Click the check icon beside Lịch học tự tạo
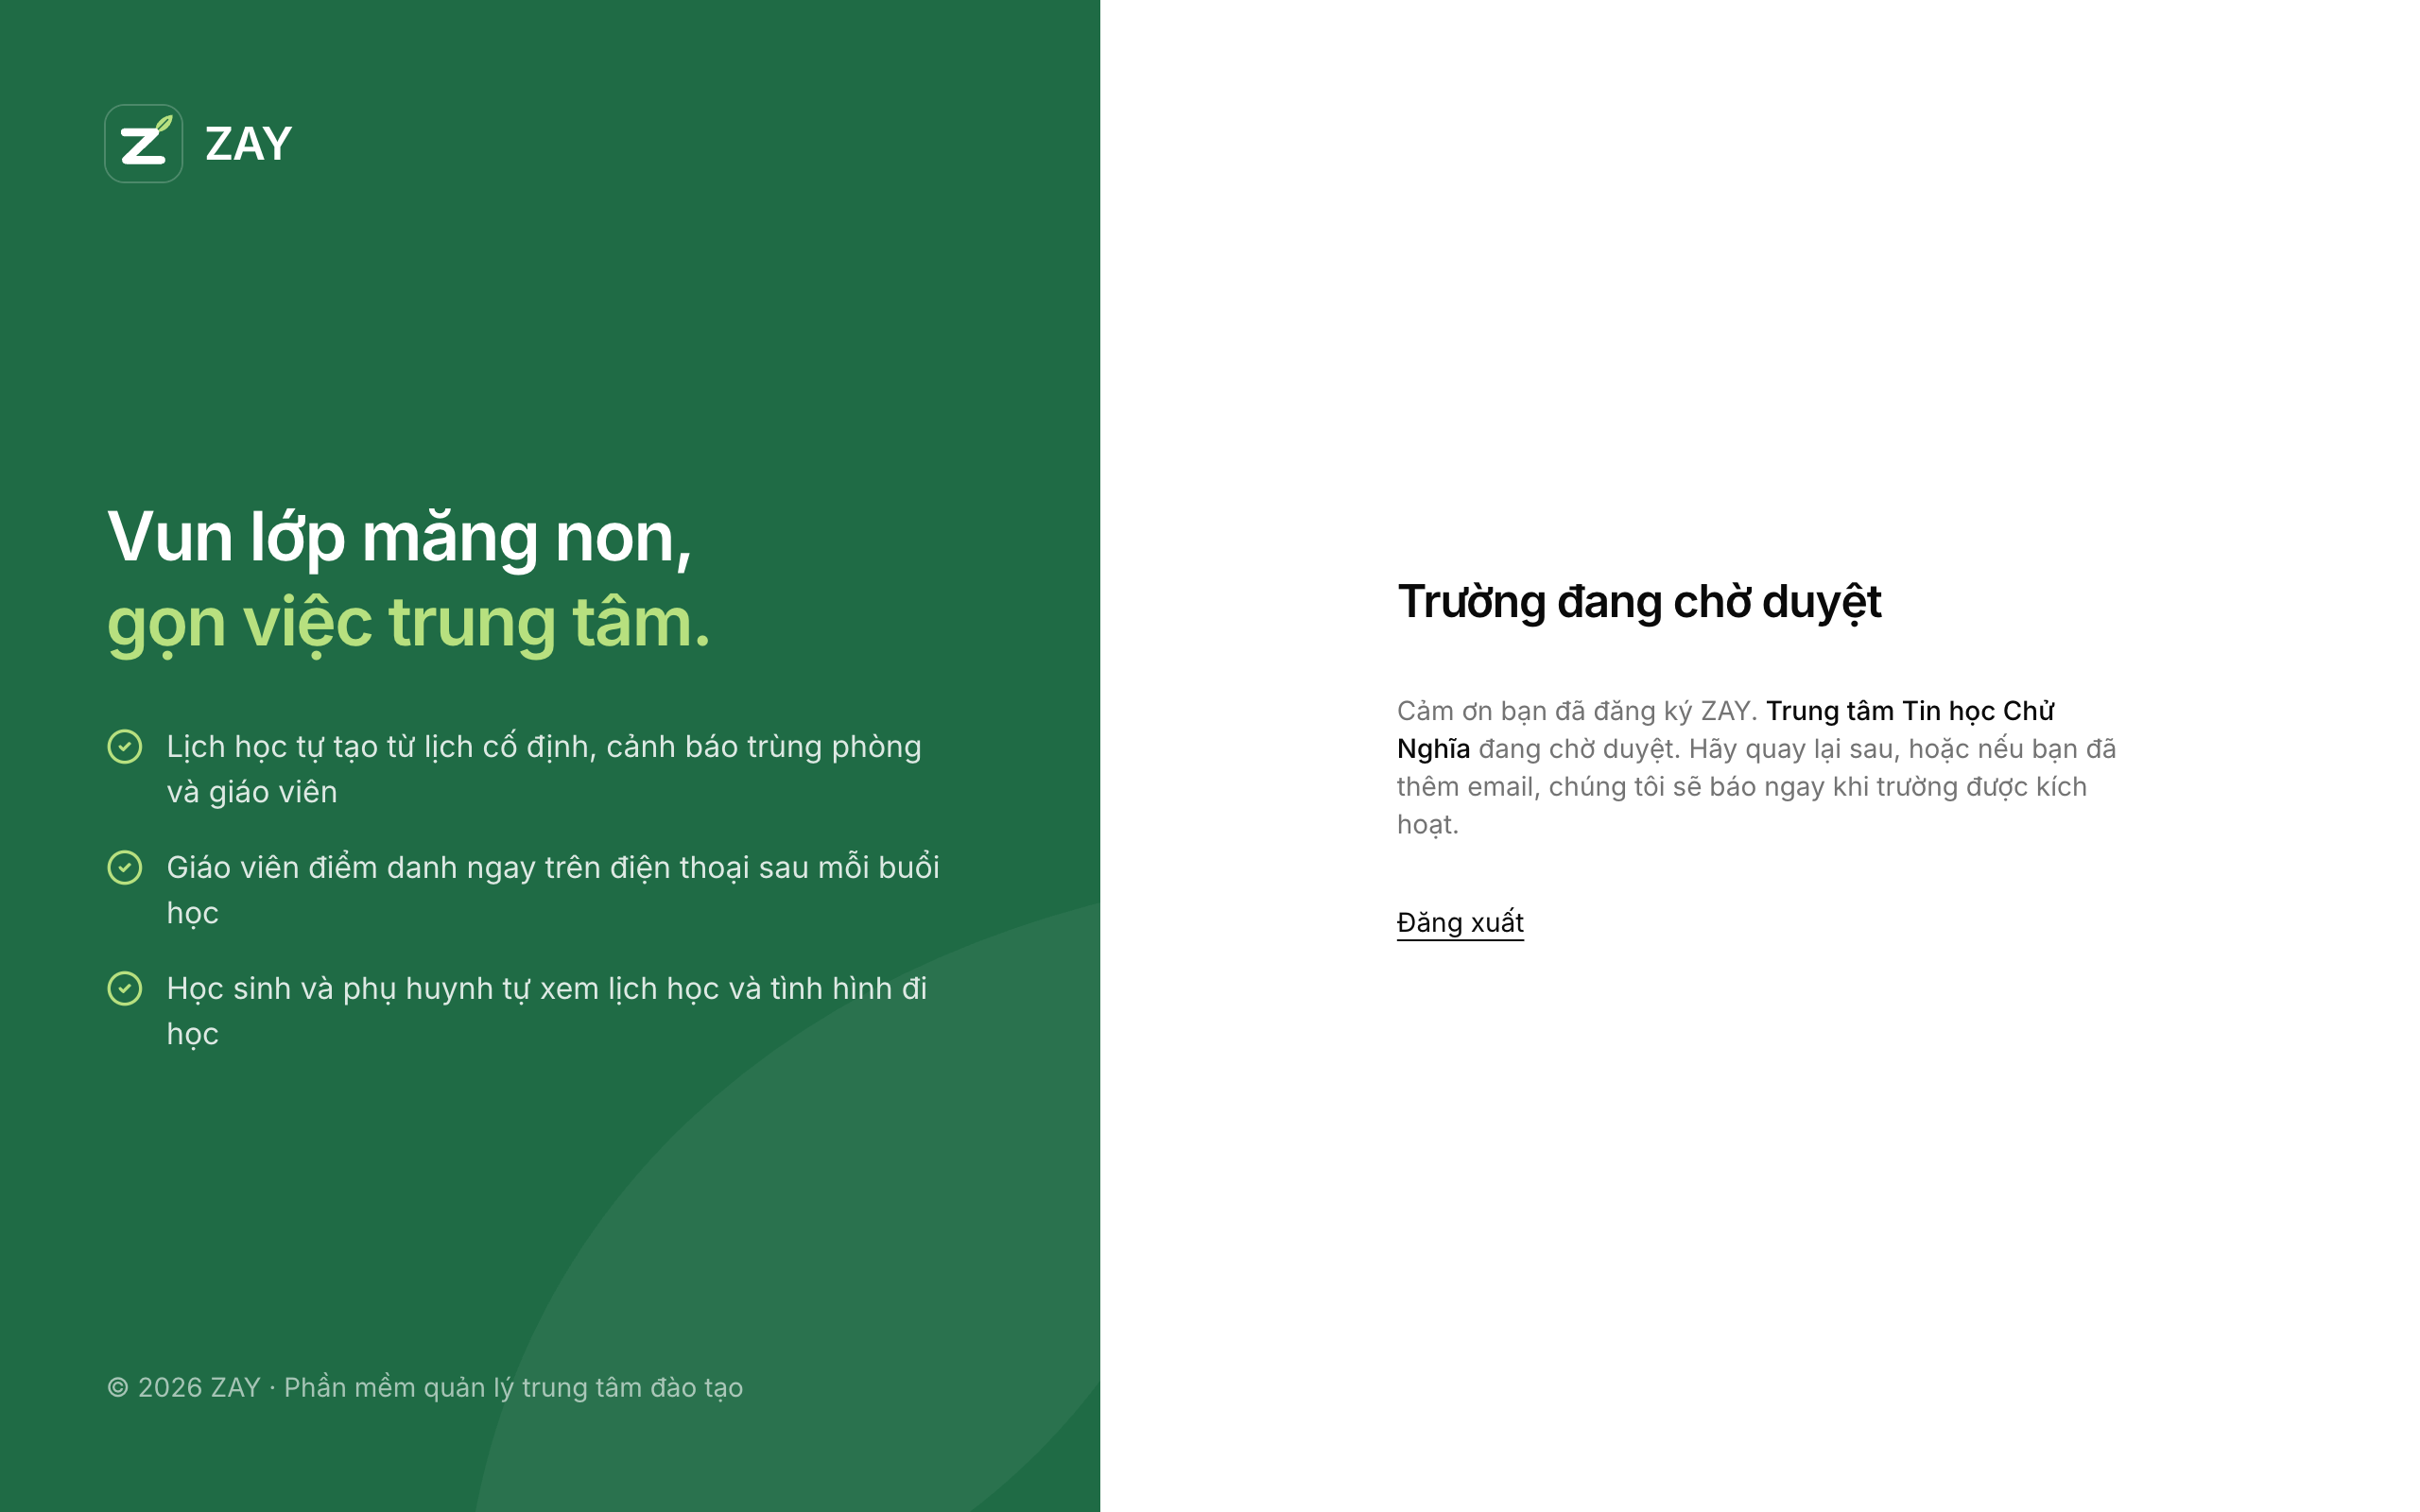 [x=125, y=746]
